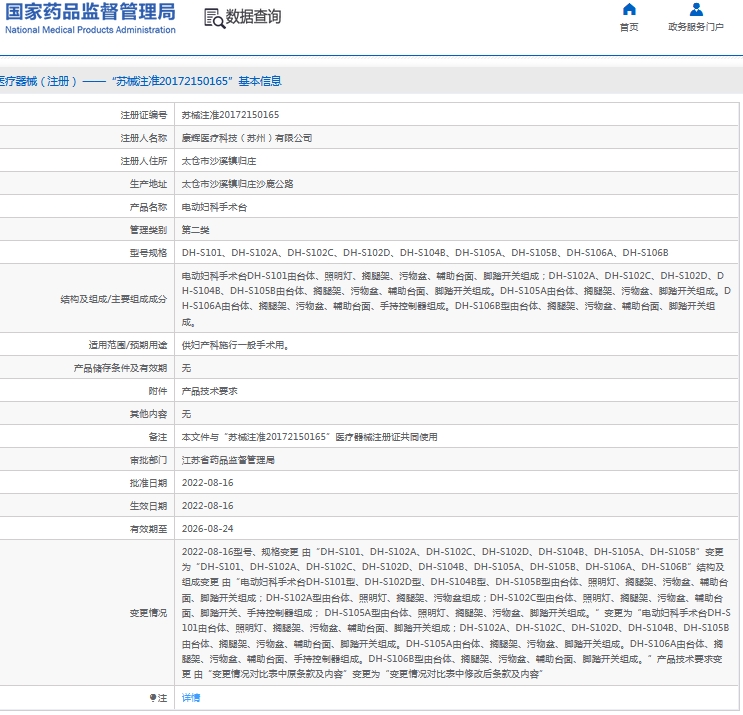The height and width of the screenshot is (715, 743).
Task: Click the 变更情况 change description paragraph
Action: pyautogui.click(x=456, y=613)
